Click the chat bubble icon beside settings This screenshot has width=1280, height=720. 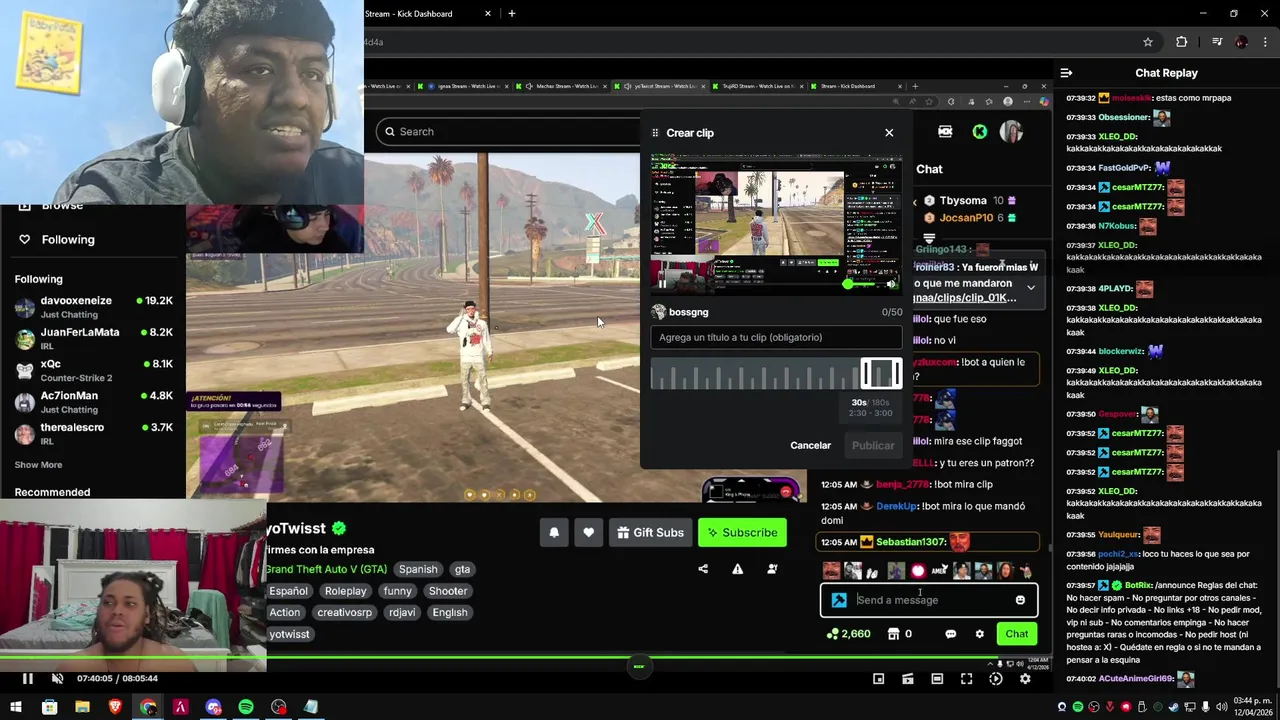(x=950, y=634)
